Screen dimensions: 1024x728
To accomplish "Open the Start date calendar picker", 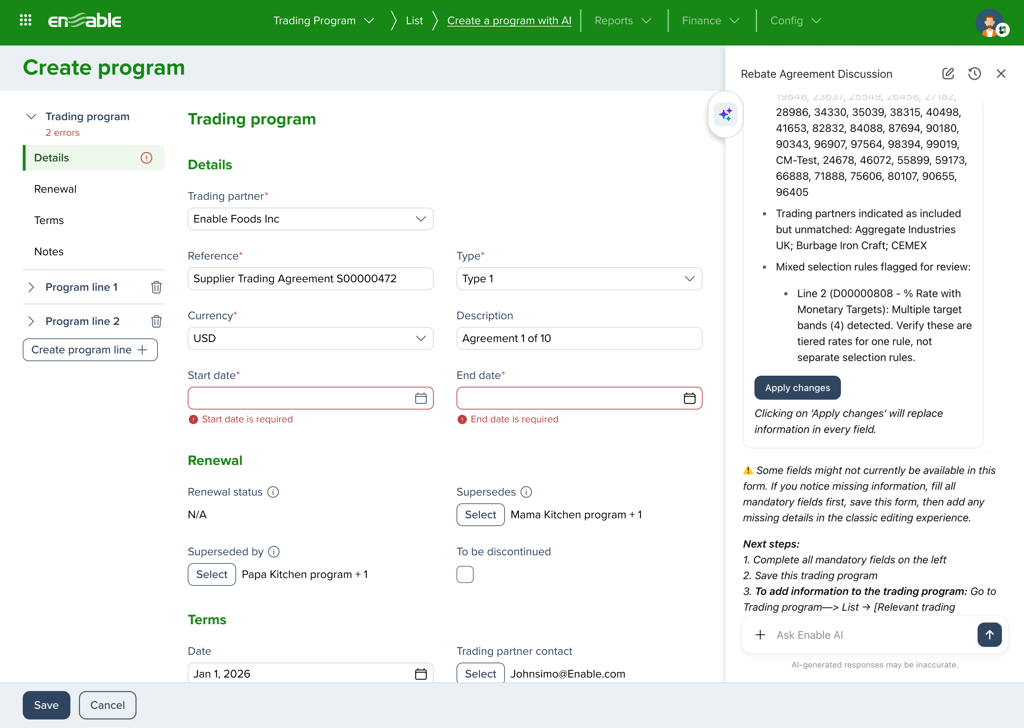I will 421,398.
